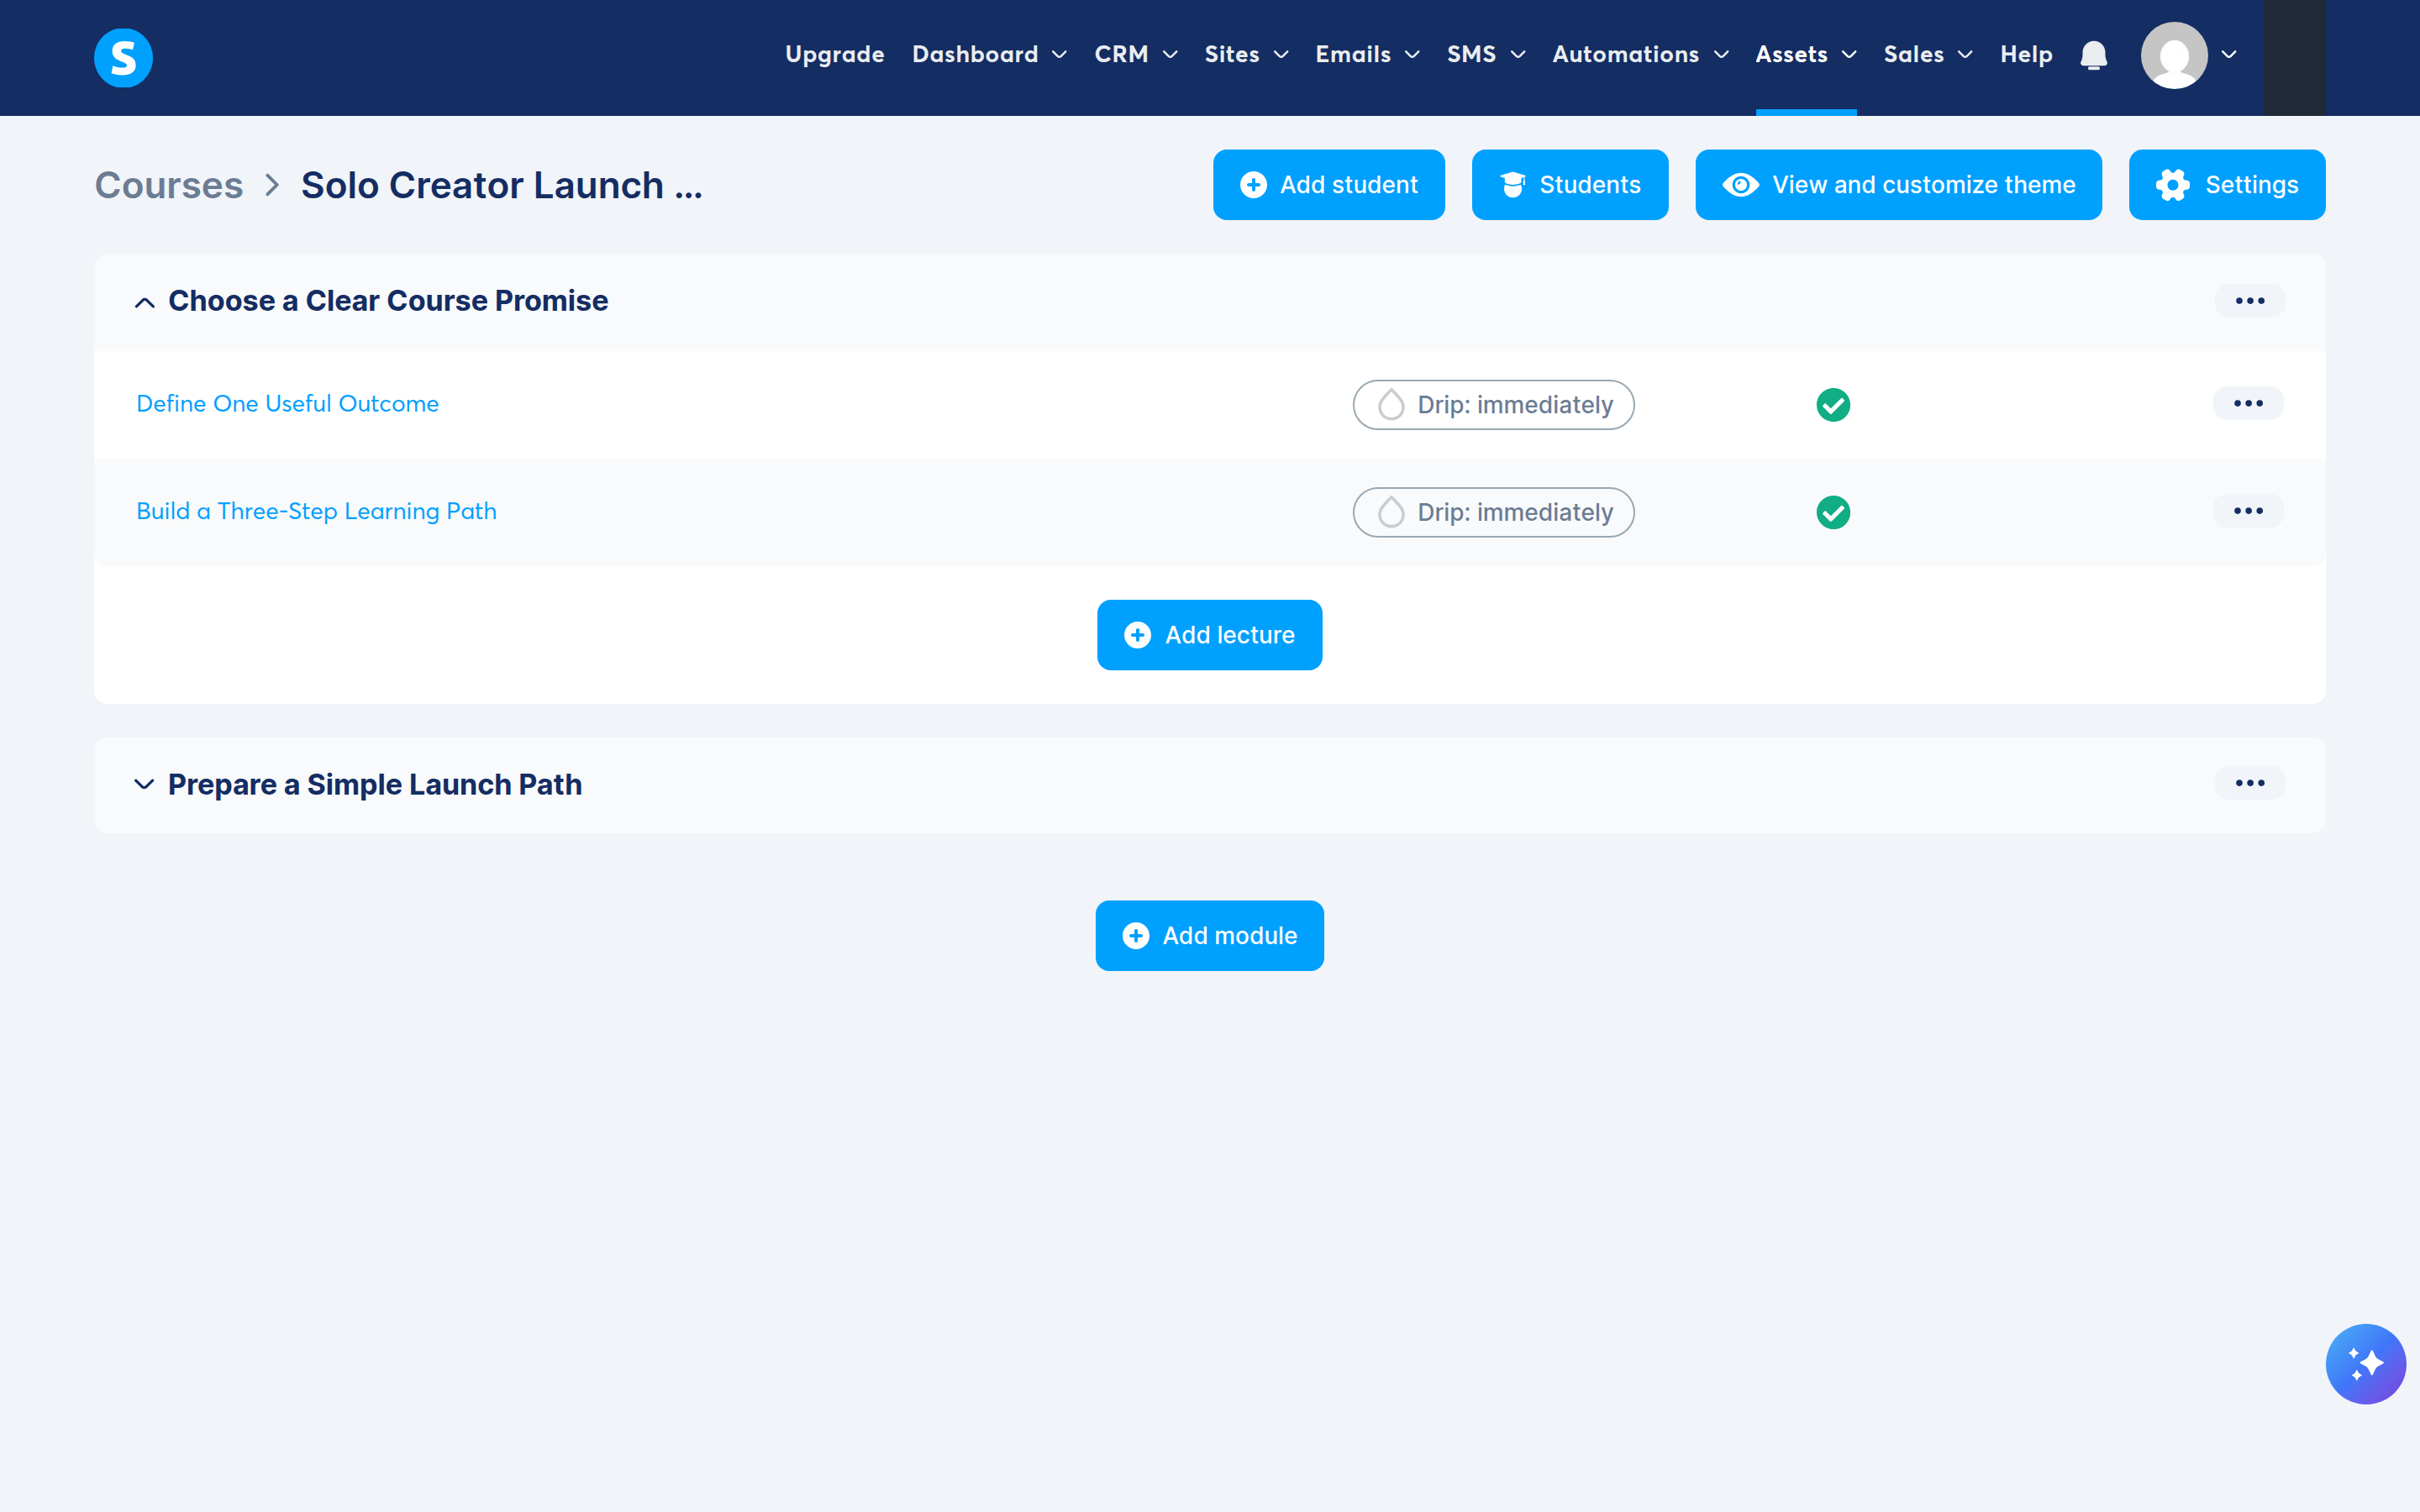Click the Add student button

[1328, 185]
